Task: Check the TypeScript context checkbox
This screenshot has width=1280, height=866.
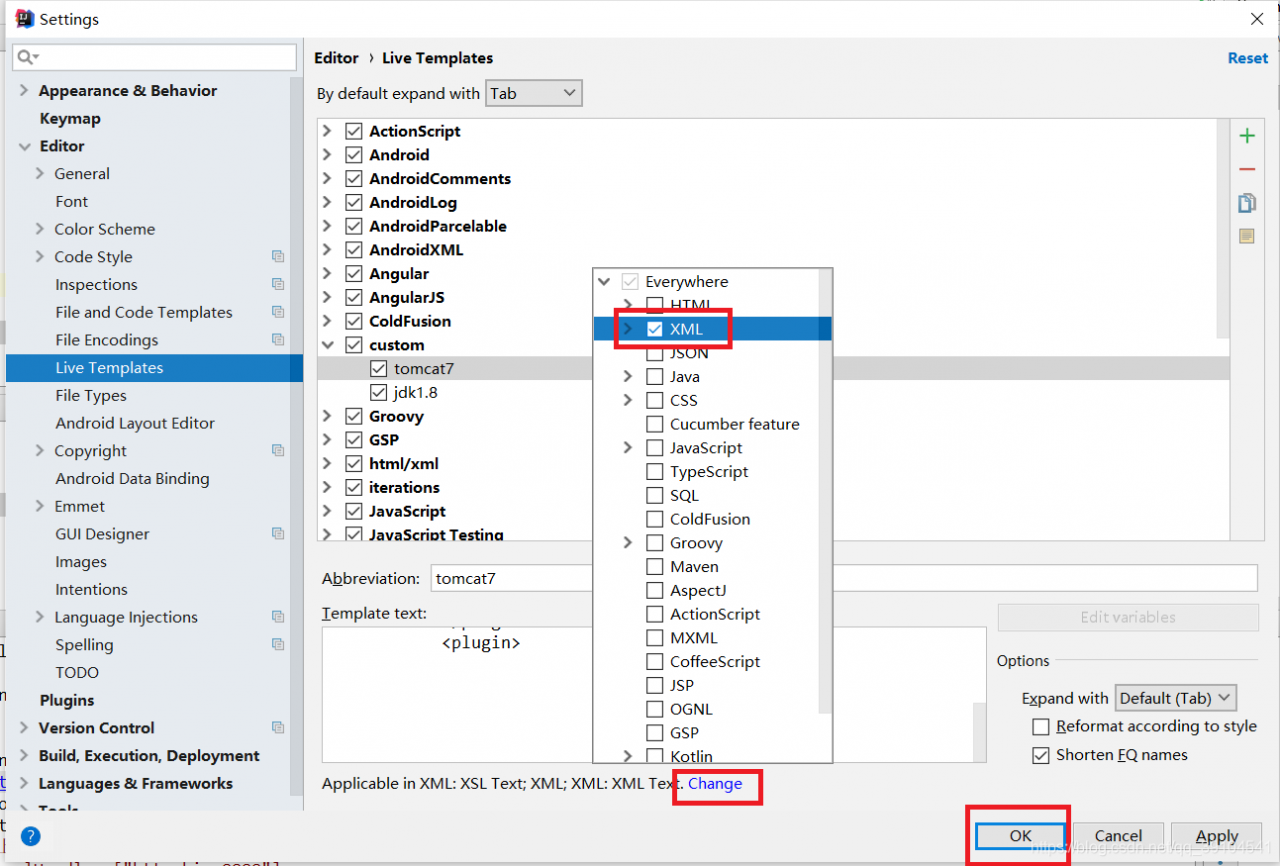Action: [x=655, y=472]
